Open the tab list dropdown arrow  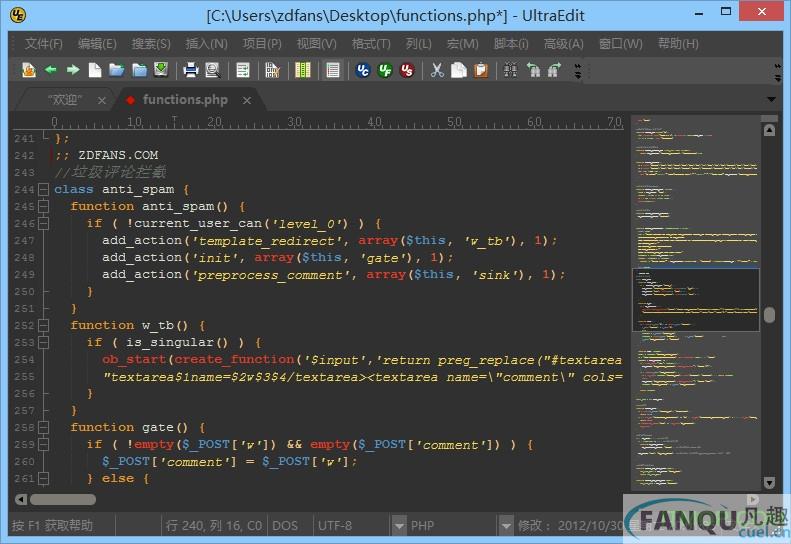pos(771,99)
